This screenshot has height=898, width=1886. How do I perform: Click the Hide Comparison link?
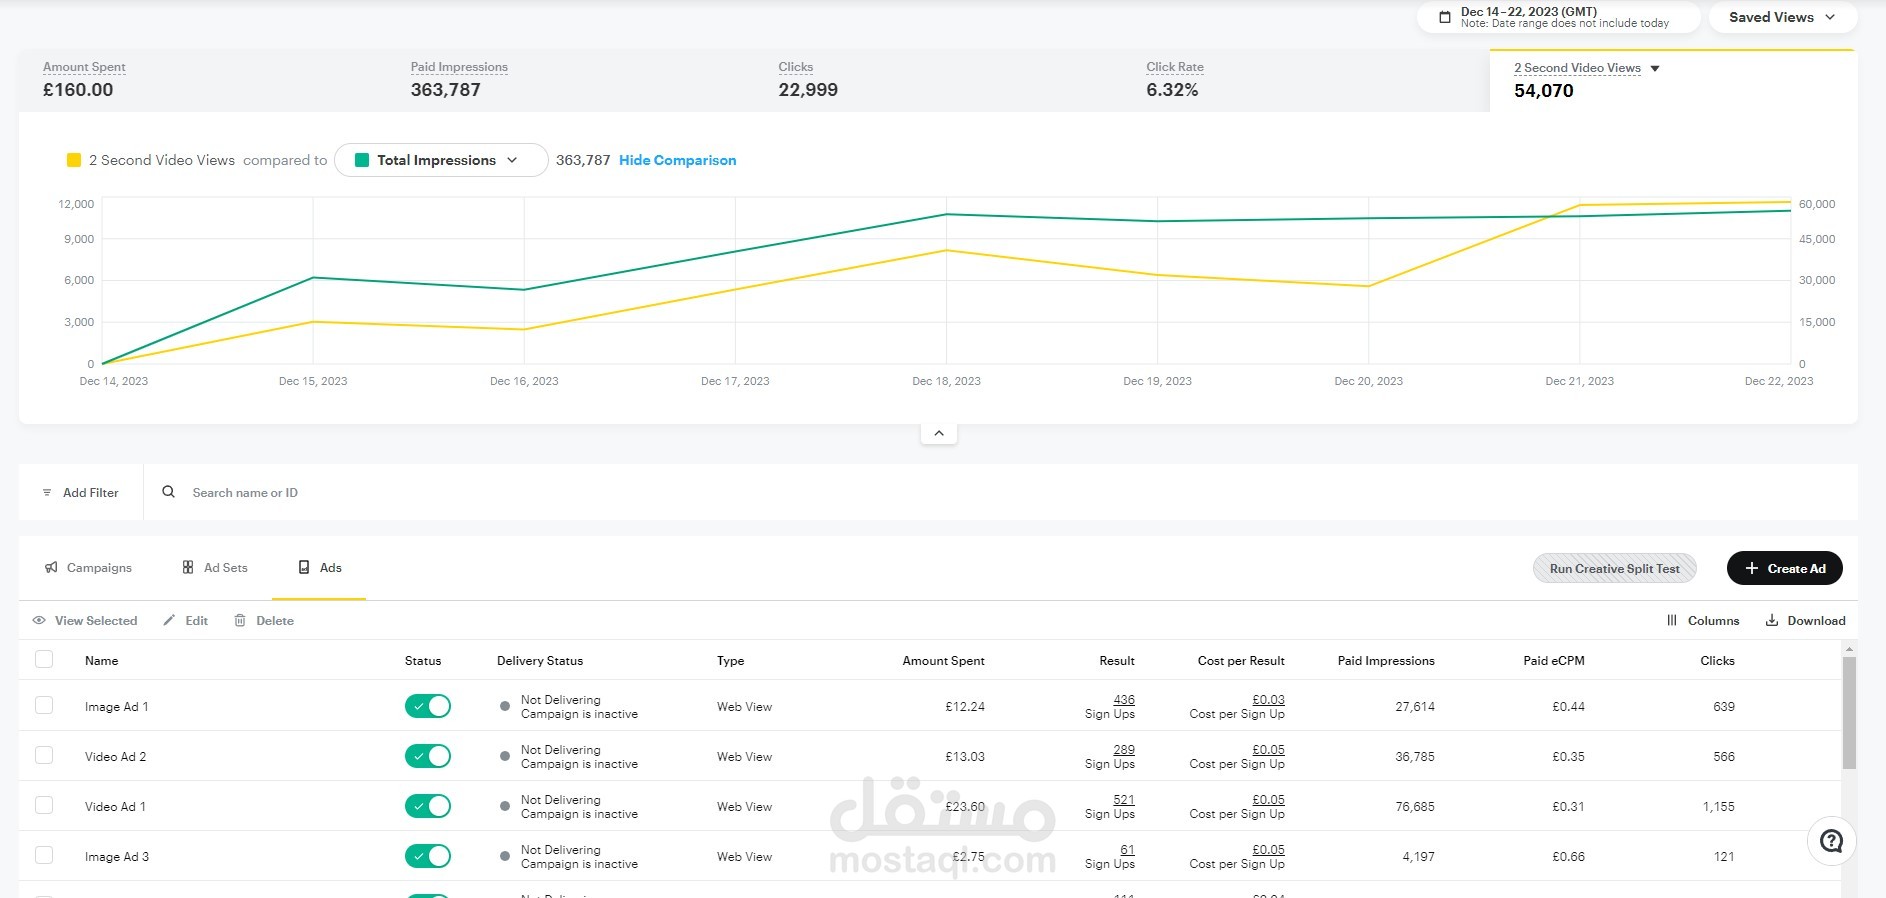(x=677, y=160)
